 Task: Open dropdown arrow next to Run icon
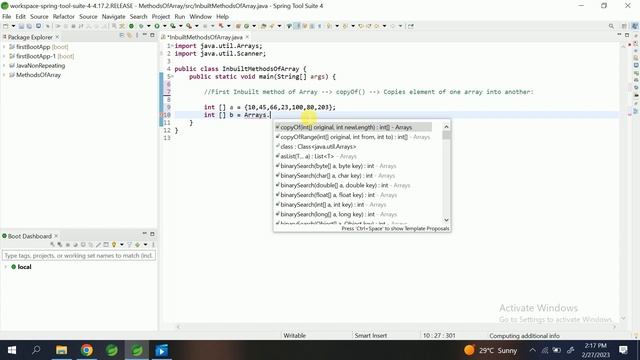[x=164, y=26]
